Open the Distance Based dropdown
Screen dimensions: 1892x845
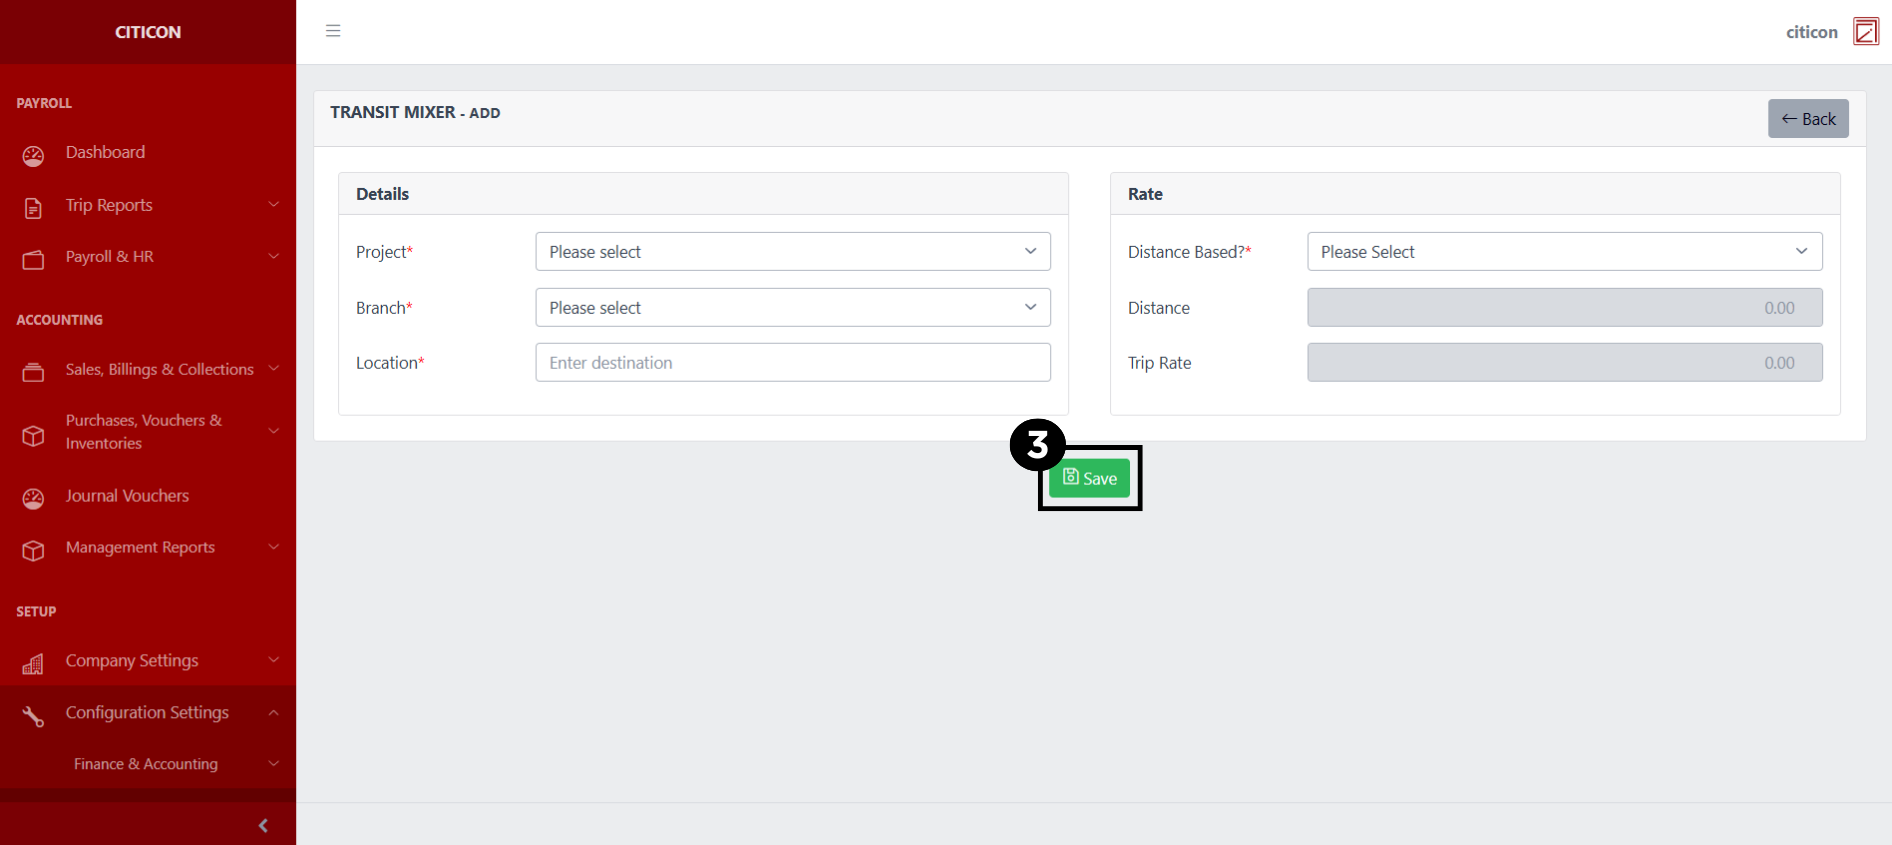(1564, 252)
